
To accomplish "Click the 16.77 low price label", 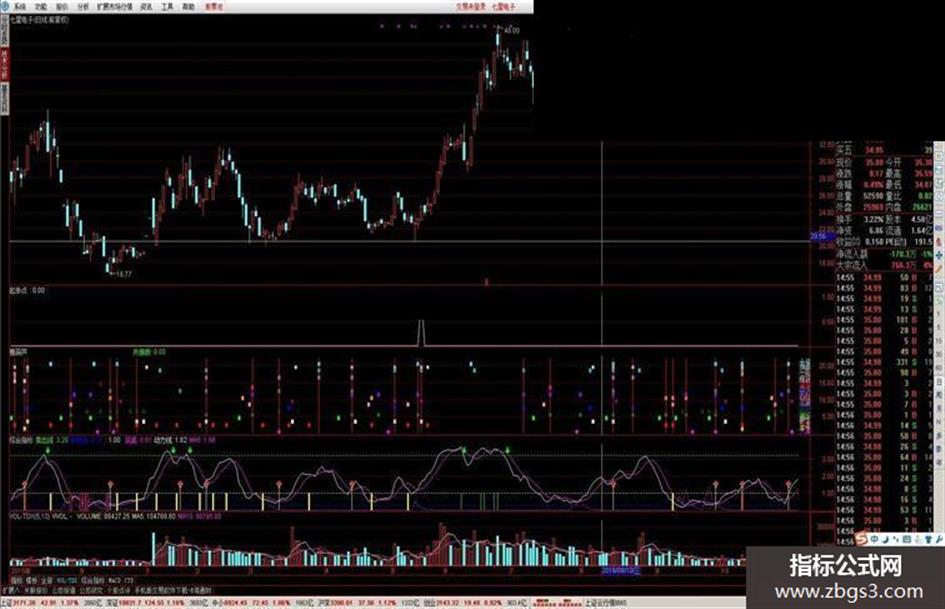I will pos(123,274).
